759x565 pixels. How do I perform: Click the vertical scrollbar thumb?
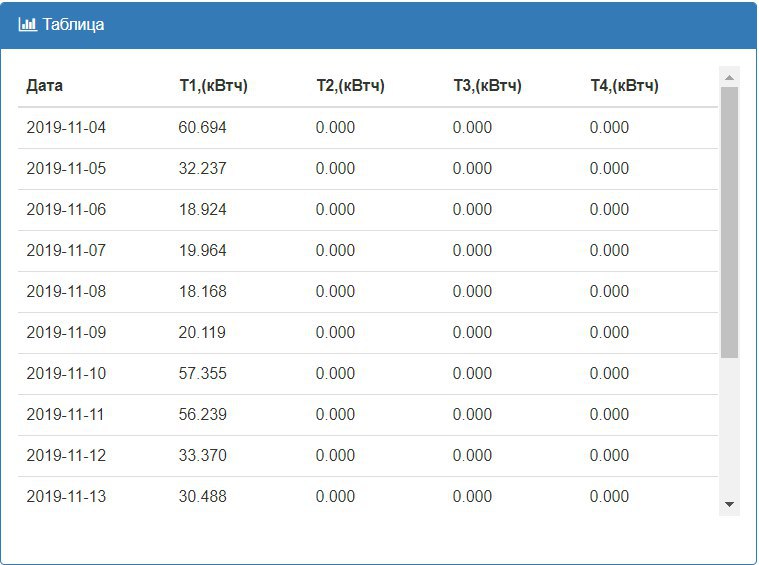tap(729, 223)
